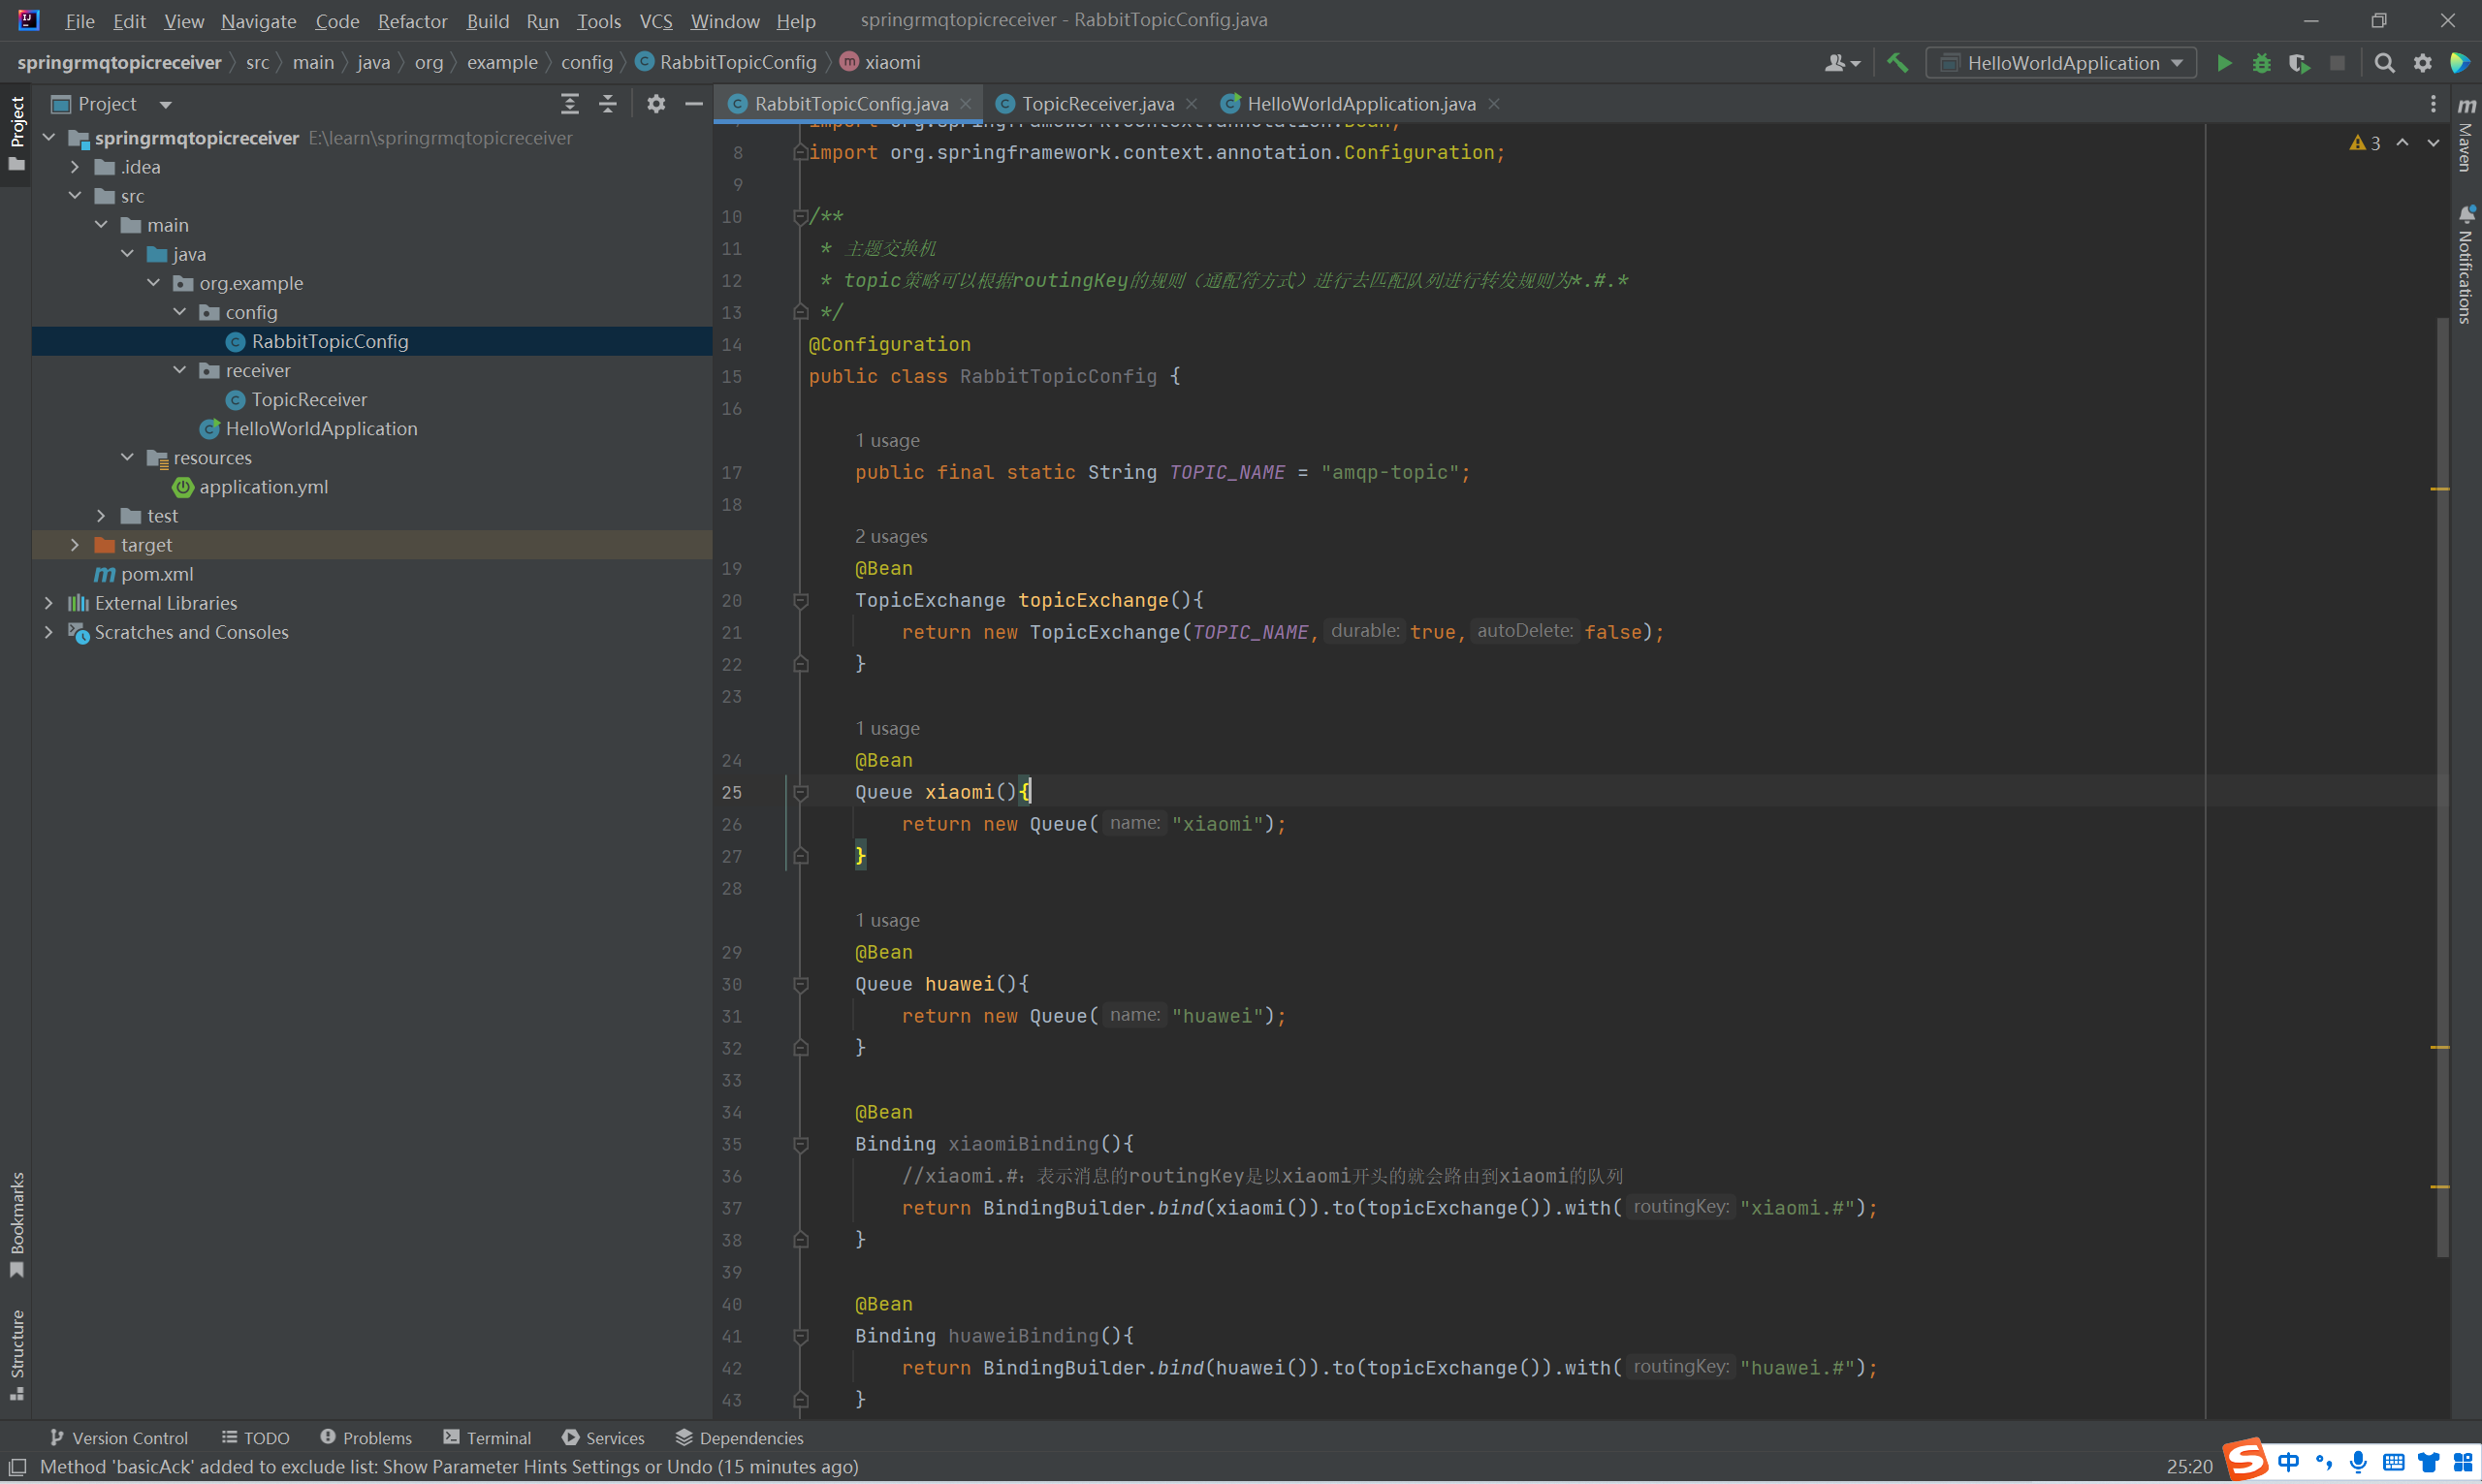
Task: Open the Refactor menu
Action: coord(412,21)
